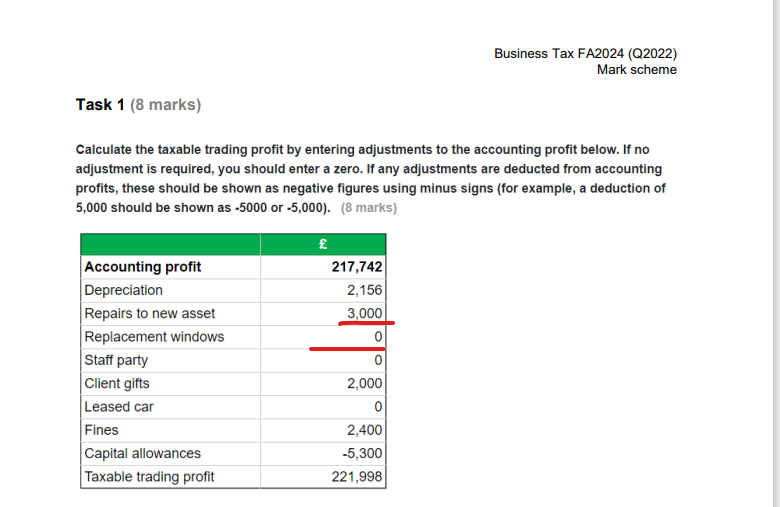Select the 'Business Tax FA2024 (Q2022)' header text
780x507 pixels.
[585, 54]
